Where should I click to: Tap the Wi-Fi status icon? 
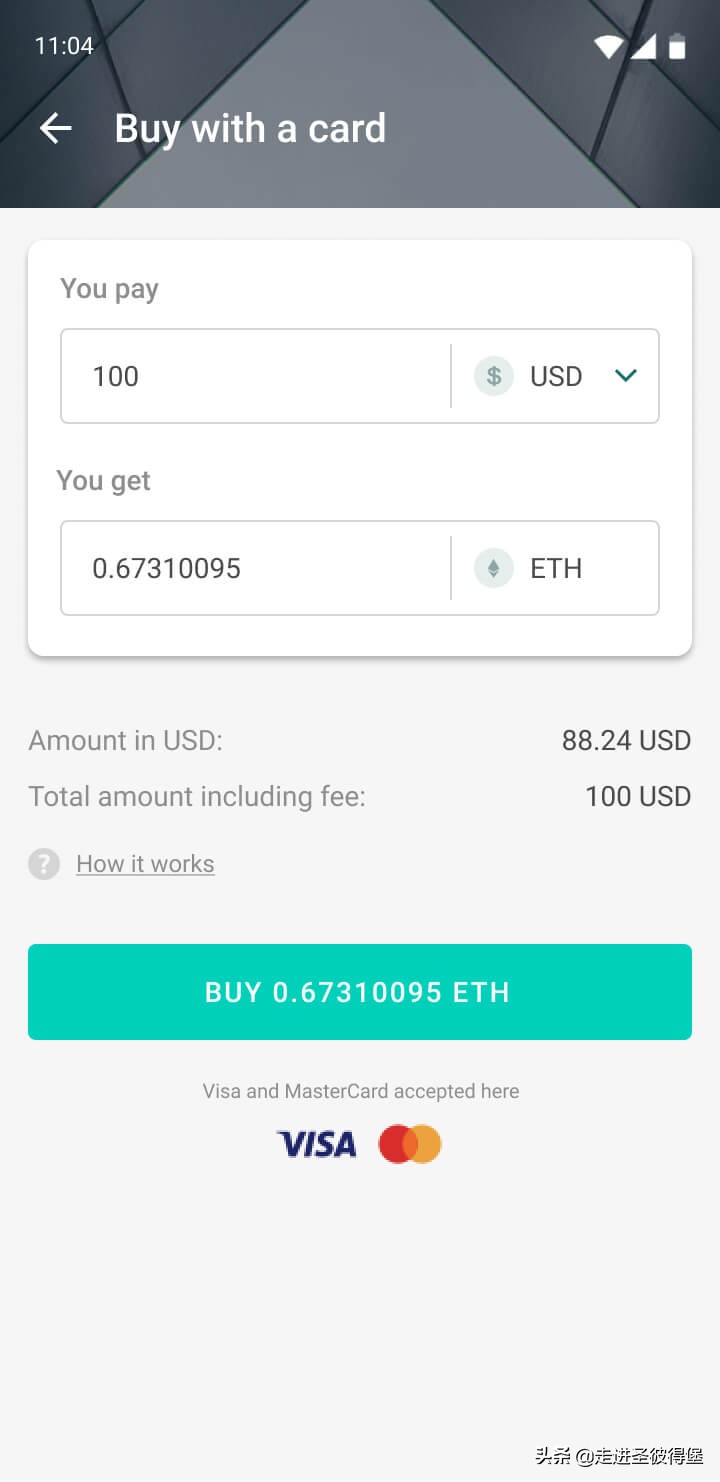click(x=608, y=46)
